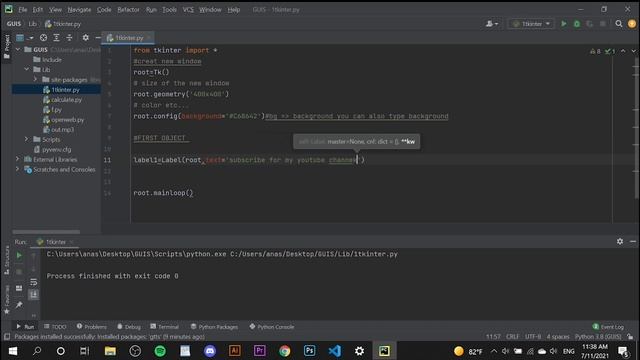The height and width of the screenshot is (360, 640).
Task: Collapse all in Project panel toolbar
Action: tap(69, 38)
